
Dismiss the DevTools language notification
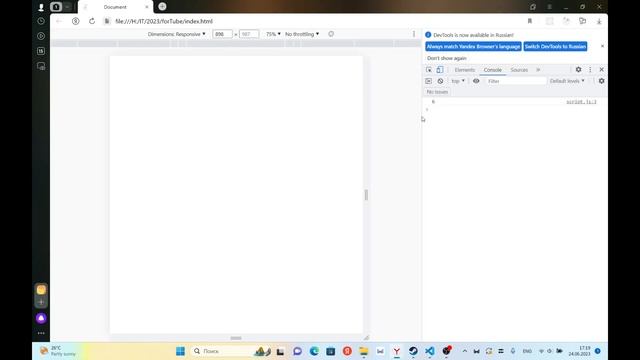602,46
